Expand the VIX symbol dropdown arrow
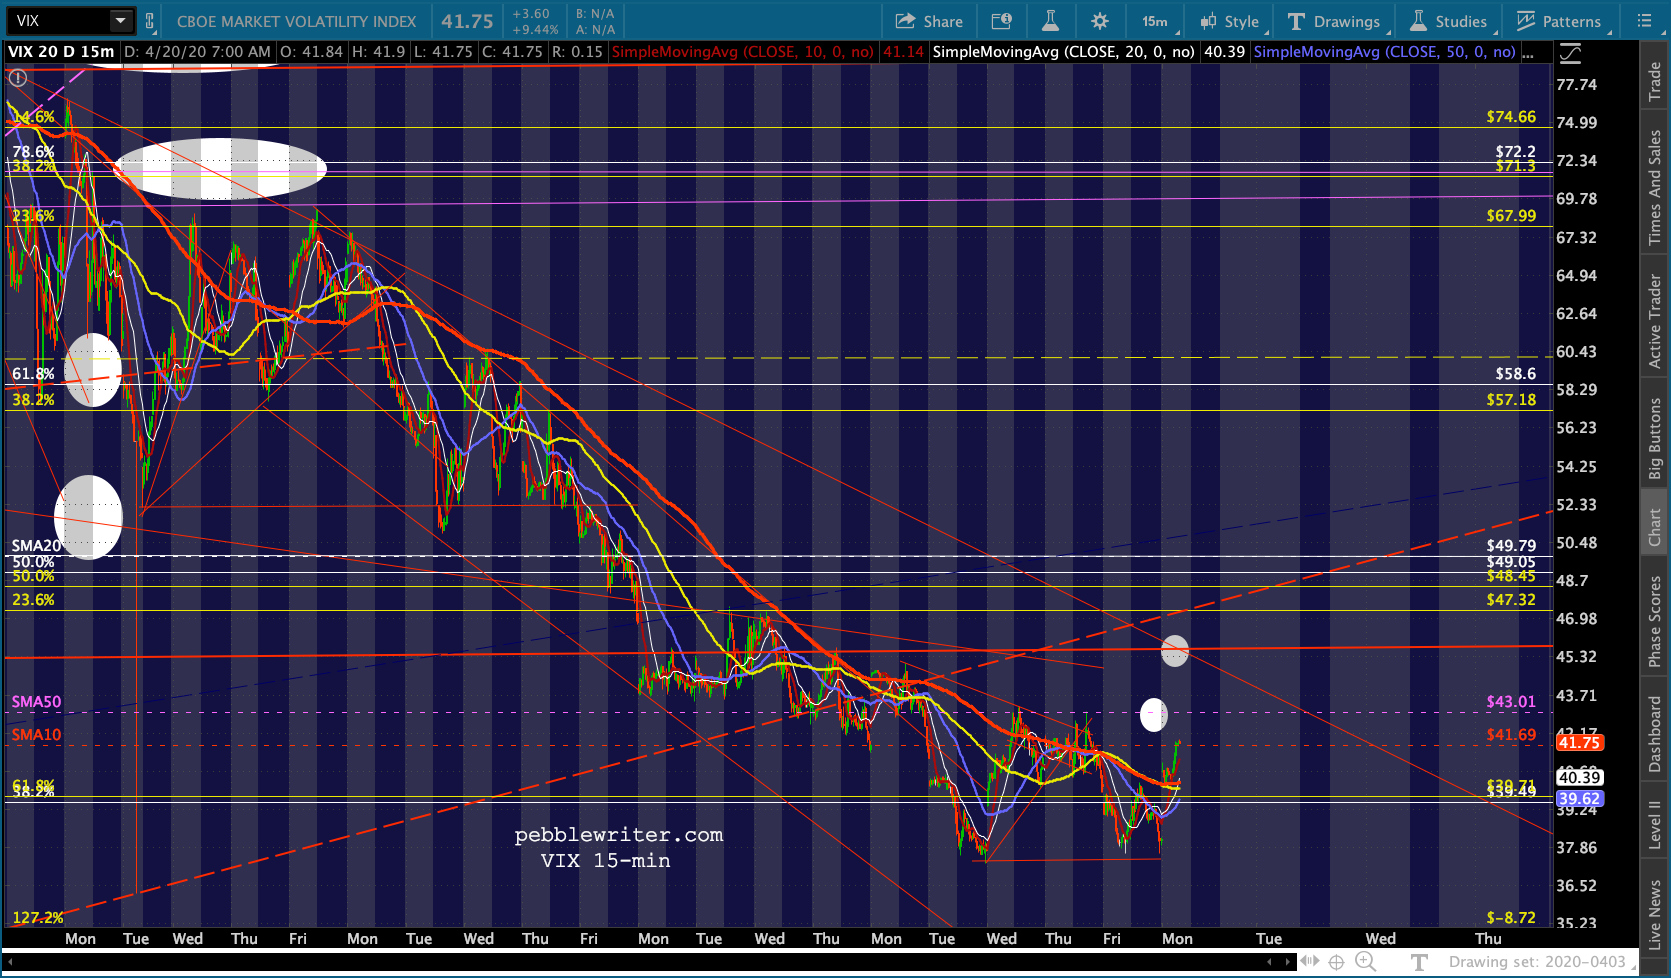This screenshot has height=978, width=1671. (x=120, y=21)
